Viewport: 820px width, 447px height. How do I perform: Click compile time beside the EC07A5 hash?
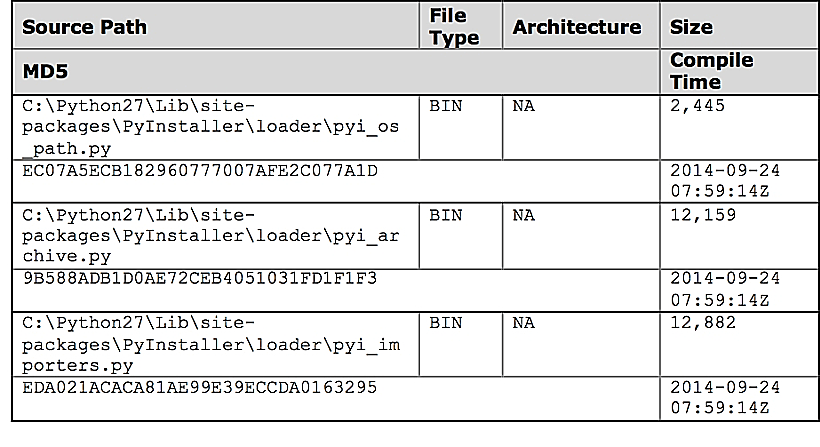tap(725, 180)
